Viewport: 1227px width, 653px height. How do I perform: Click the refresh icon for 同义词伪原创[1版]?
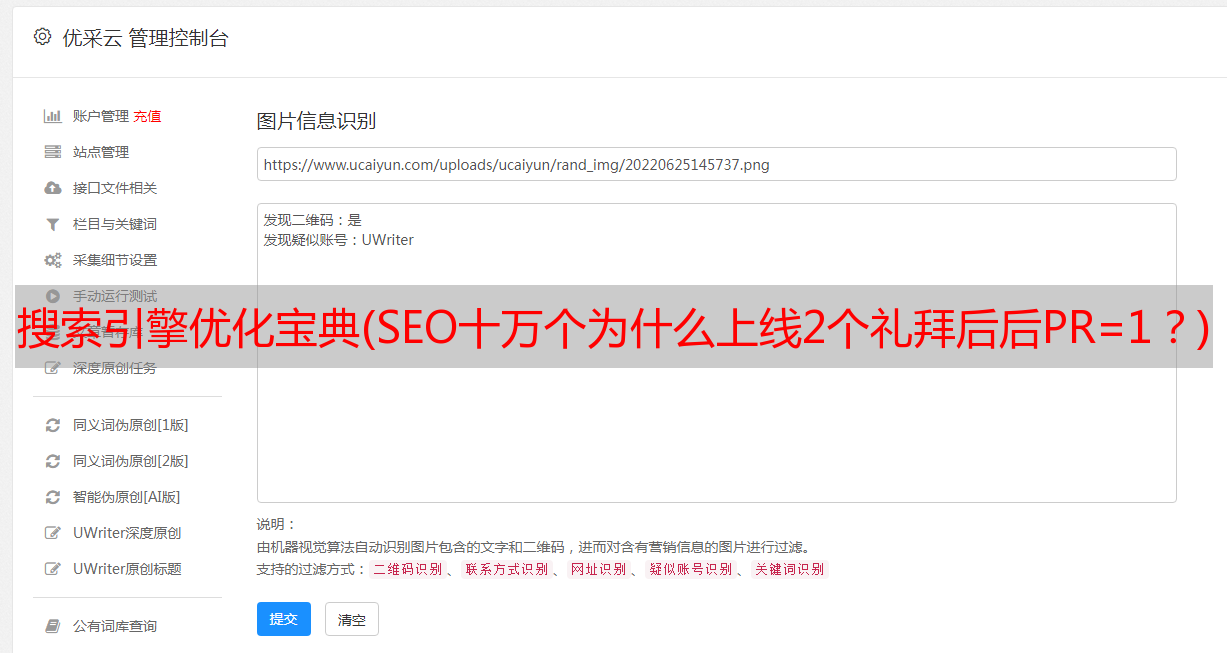[x=53, y=425]
